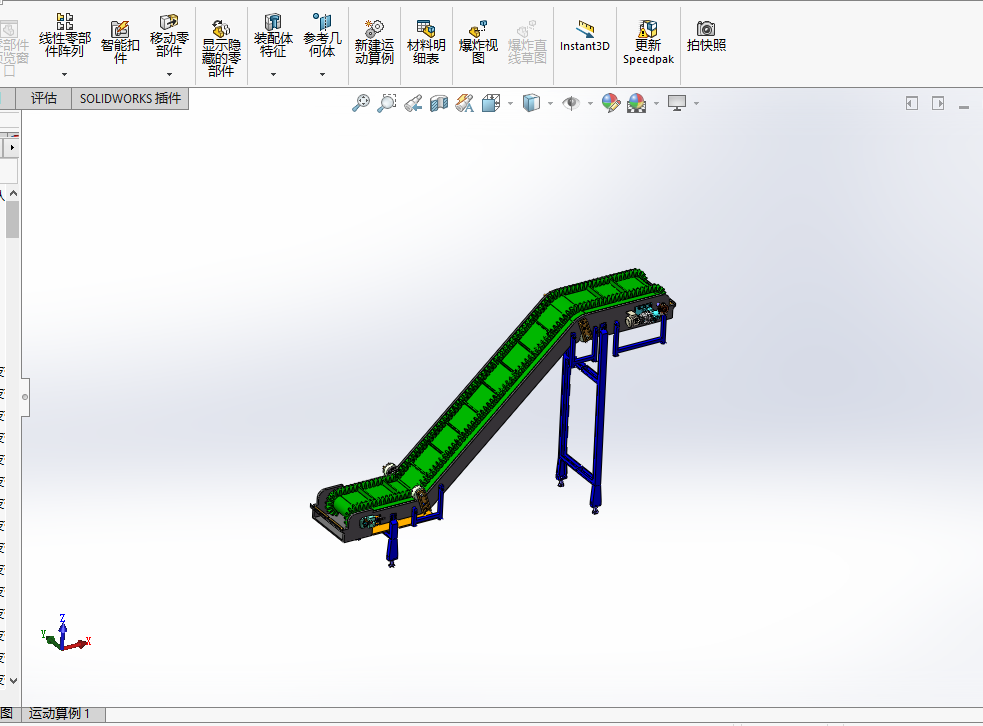Click the View Settings monitor icon

click(x=677, y=103)
